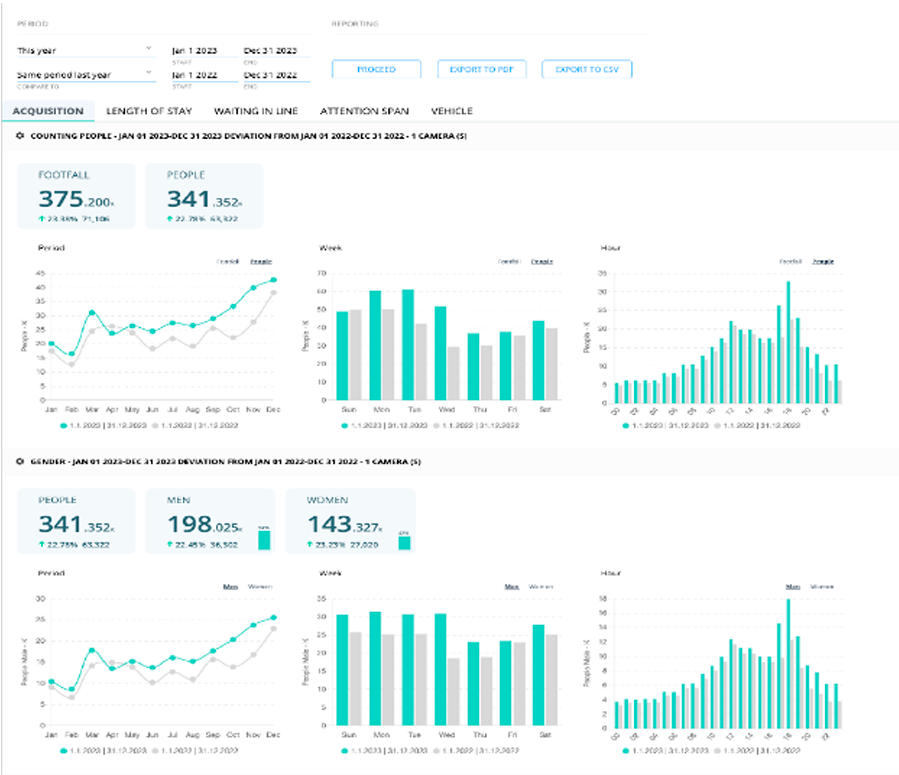
Task: Select Men toggle on gender Hour chart
Action: pos(793,586)
